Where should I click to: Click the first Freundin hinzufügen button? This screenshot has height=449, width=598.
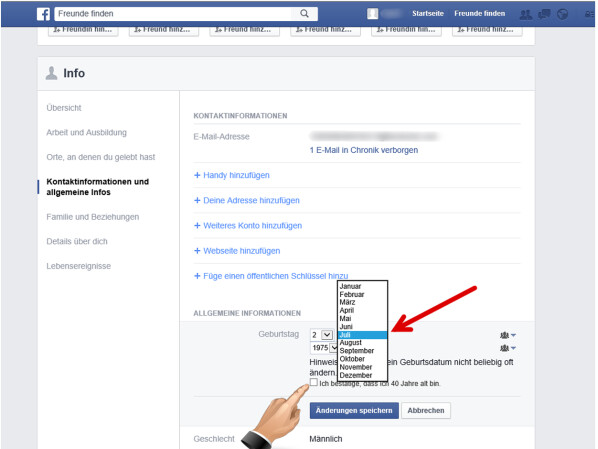click(x=83, y=31)
